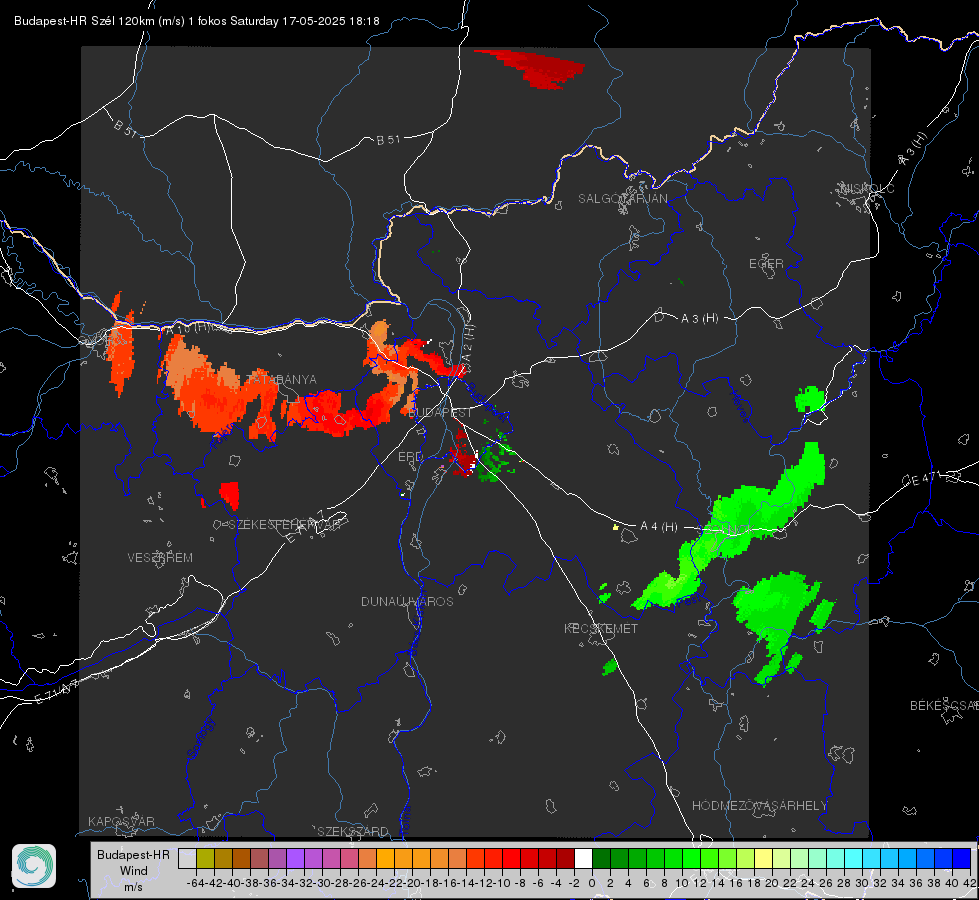This screenshot has width=979, height=900.
Task: Click the SZEKESFEHERVAR city label
Action: tap(284, 525)
